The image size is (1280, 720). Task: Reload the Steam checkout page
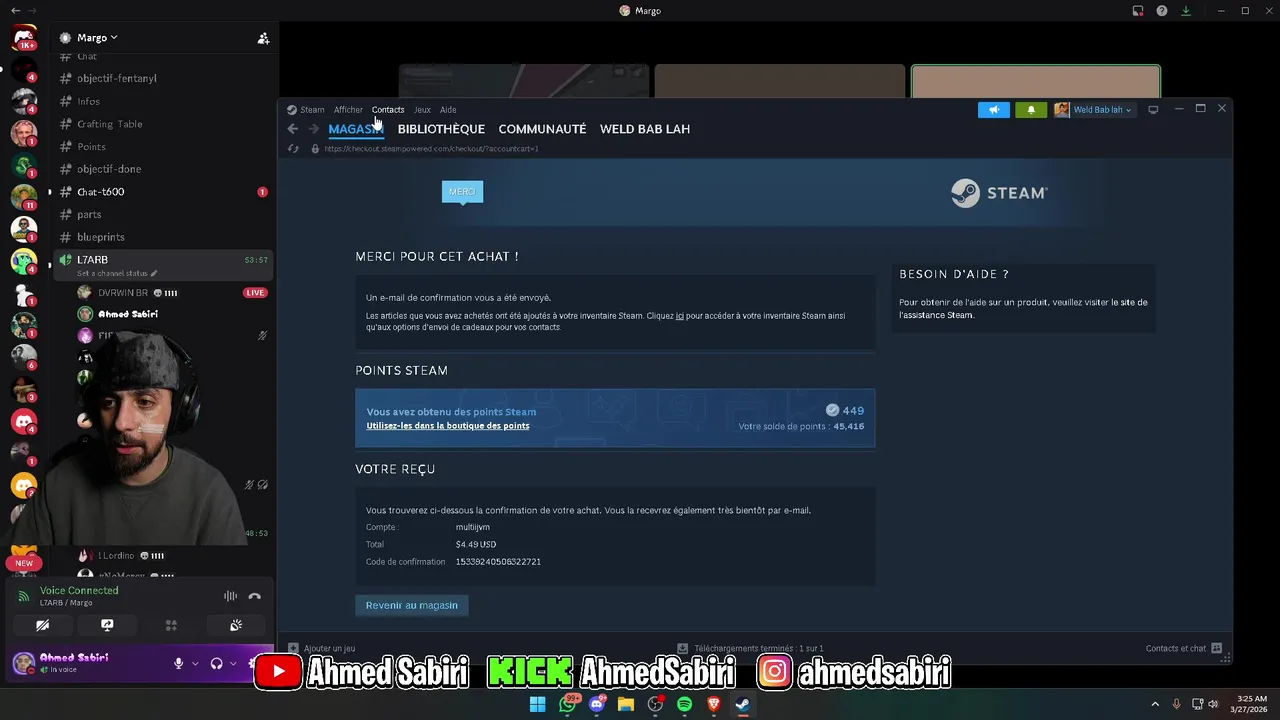[x=293, y=149]
